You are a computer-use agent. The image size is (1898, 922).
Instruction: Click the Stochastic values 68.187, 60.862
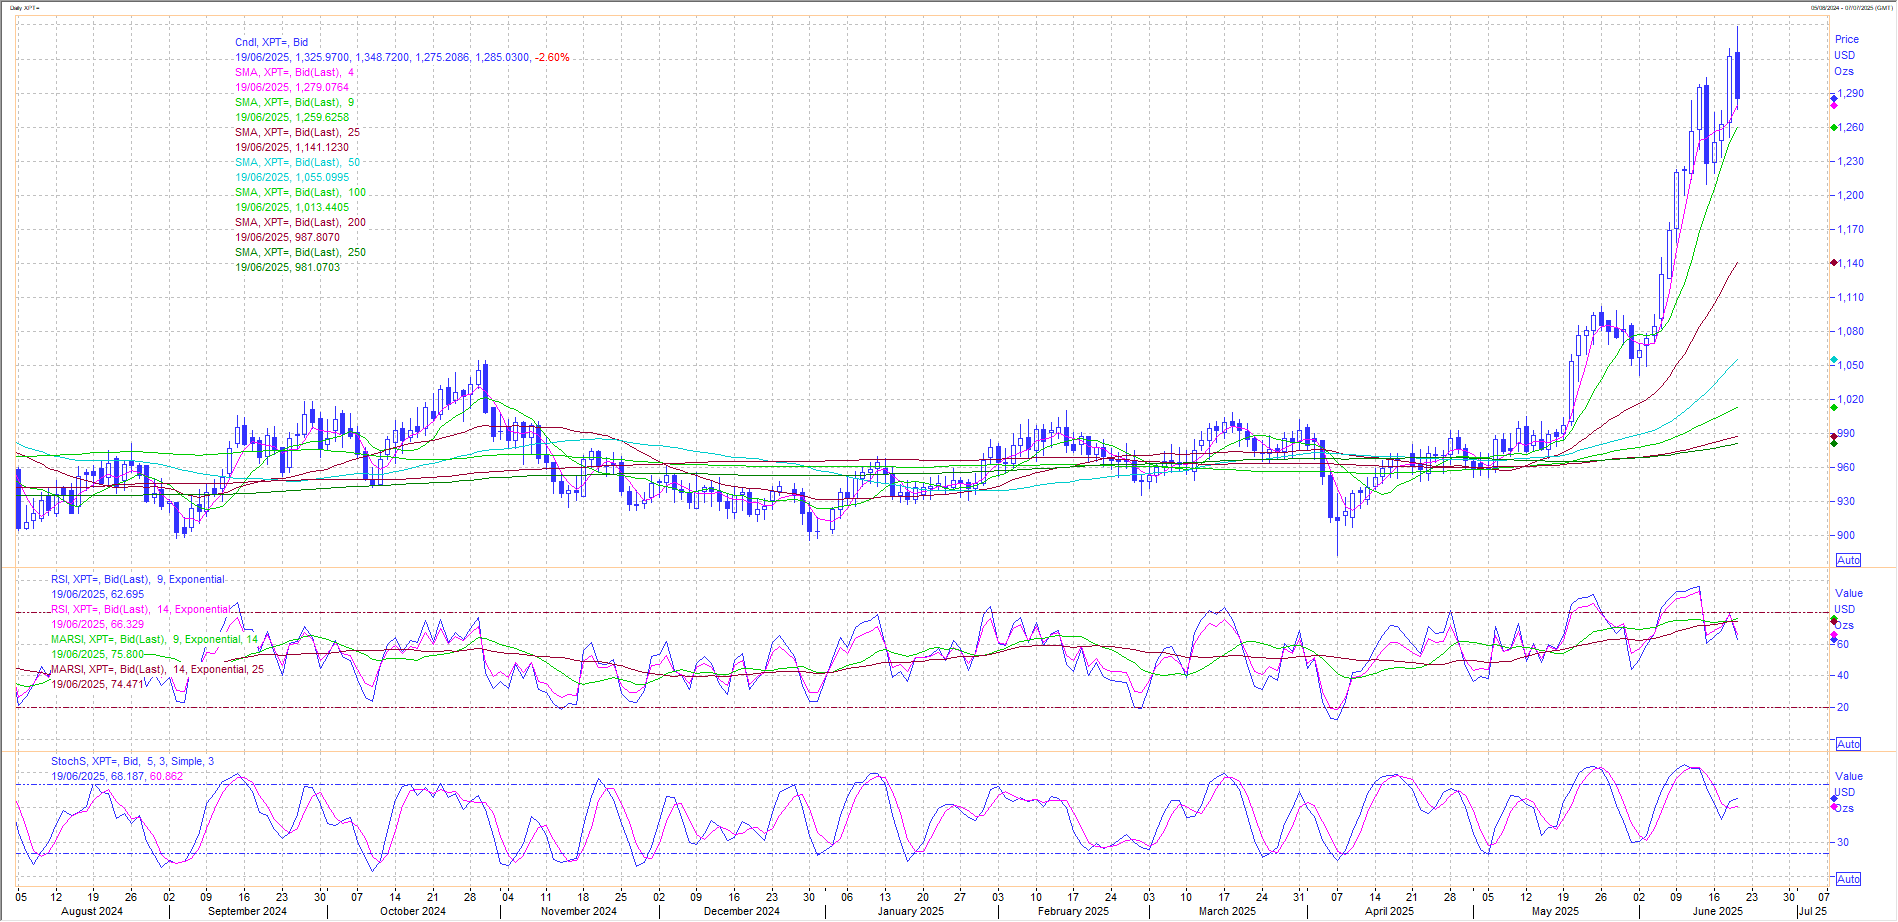coord(117,776)
